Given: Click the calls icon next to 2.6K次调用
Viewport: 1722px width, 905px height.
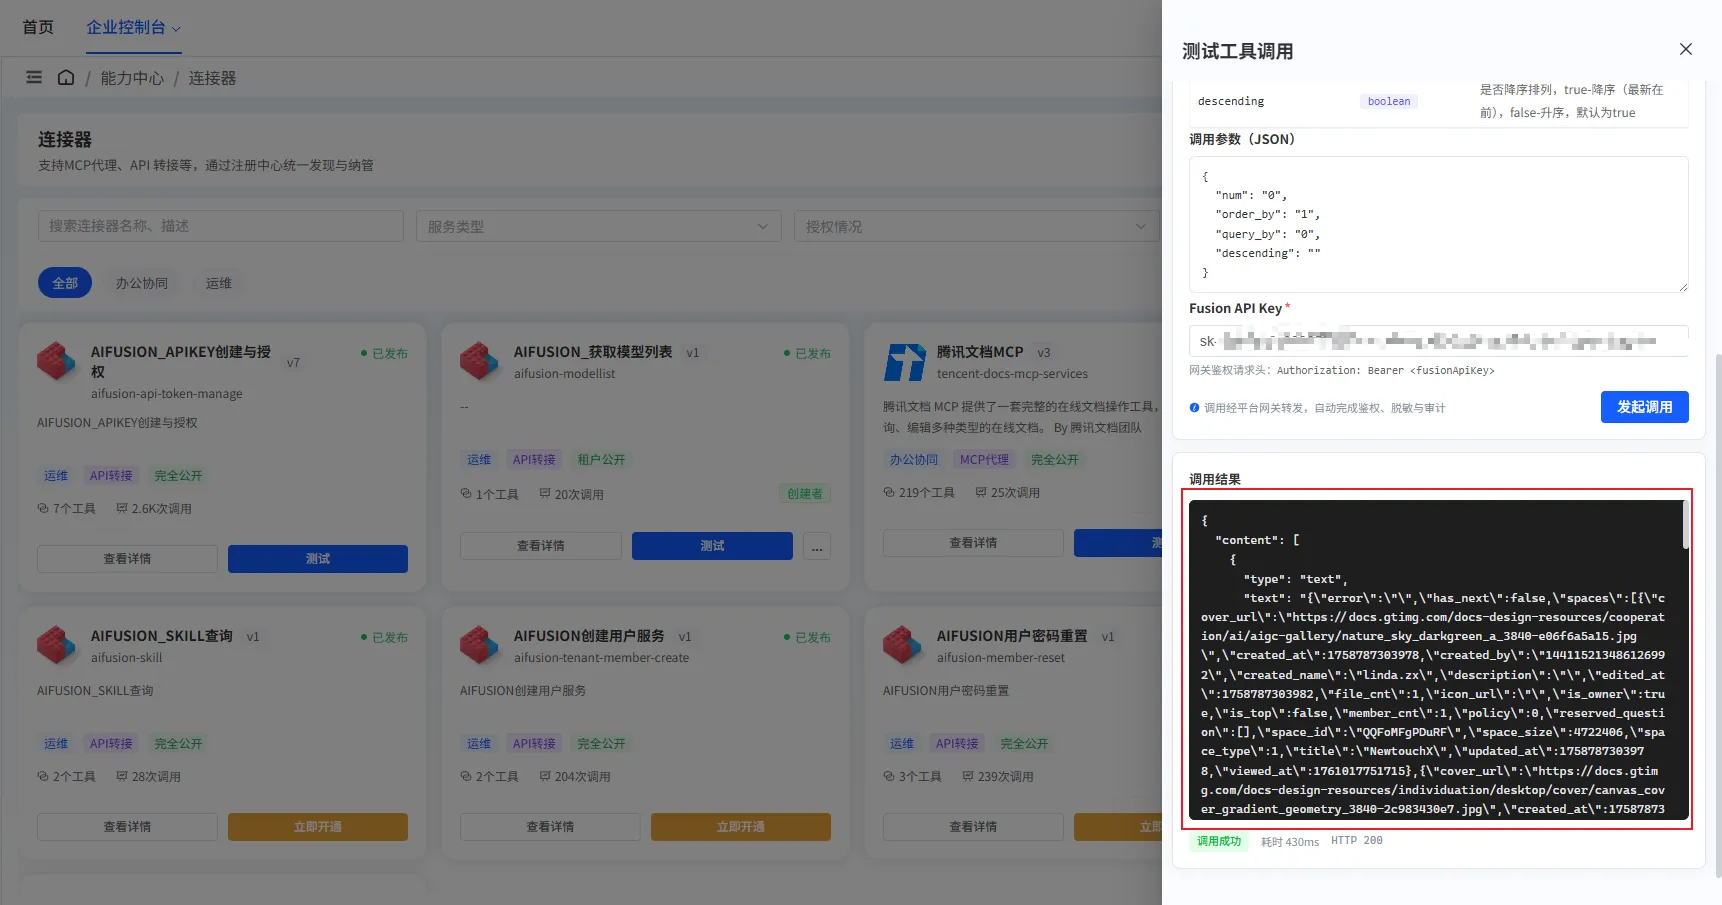Looking at the screenshot, I should [122, 509].
